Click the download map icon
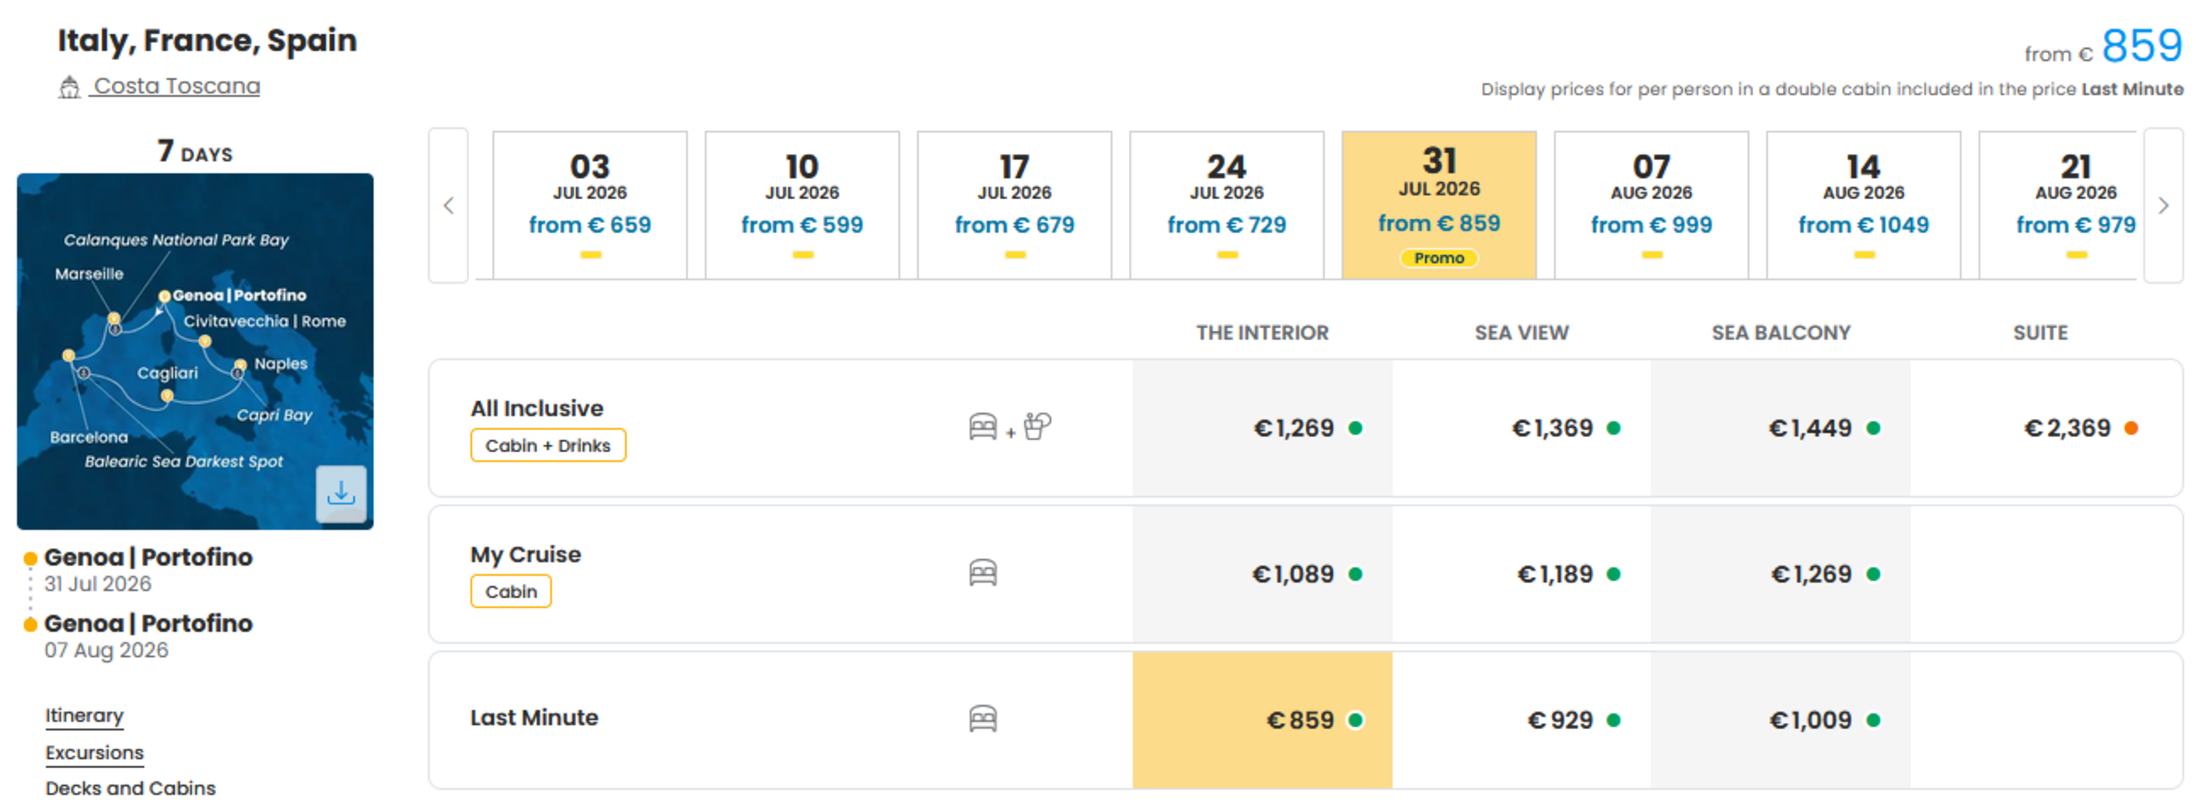 point(341,493)
